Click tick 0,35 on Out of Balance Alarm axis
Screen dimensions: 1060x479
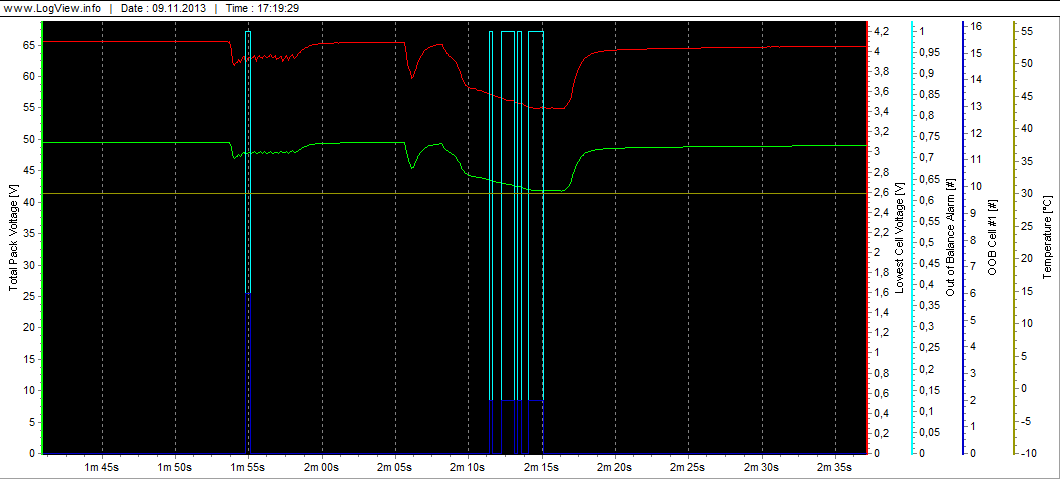pos(927,305)
